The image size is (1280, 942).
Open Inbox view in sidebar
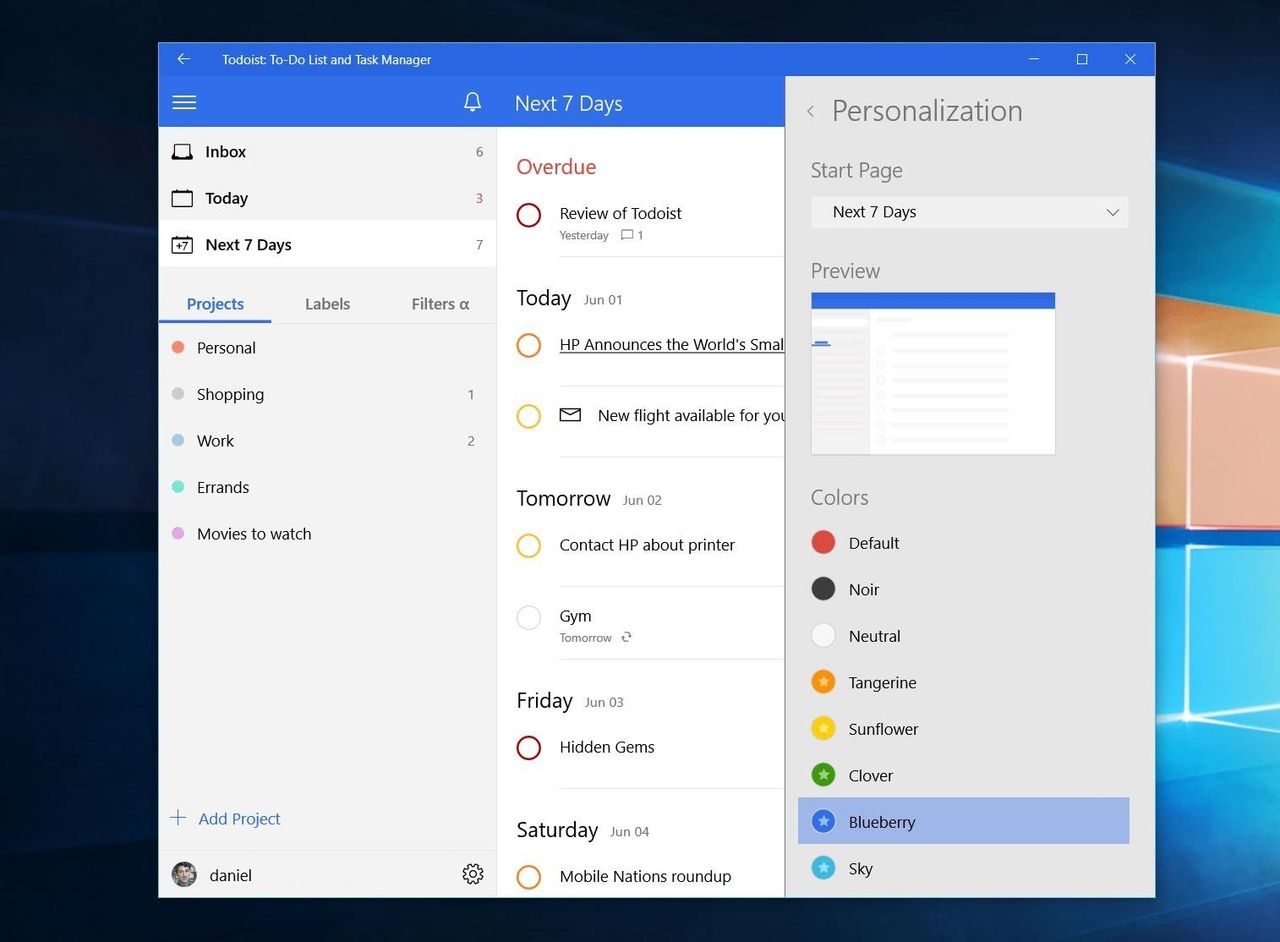point(327,152)
